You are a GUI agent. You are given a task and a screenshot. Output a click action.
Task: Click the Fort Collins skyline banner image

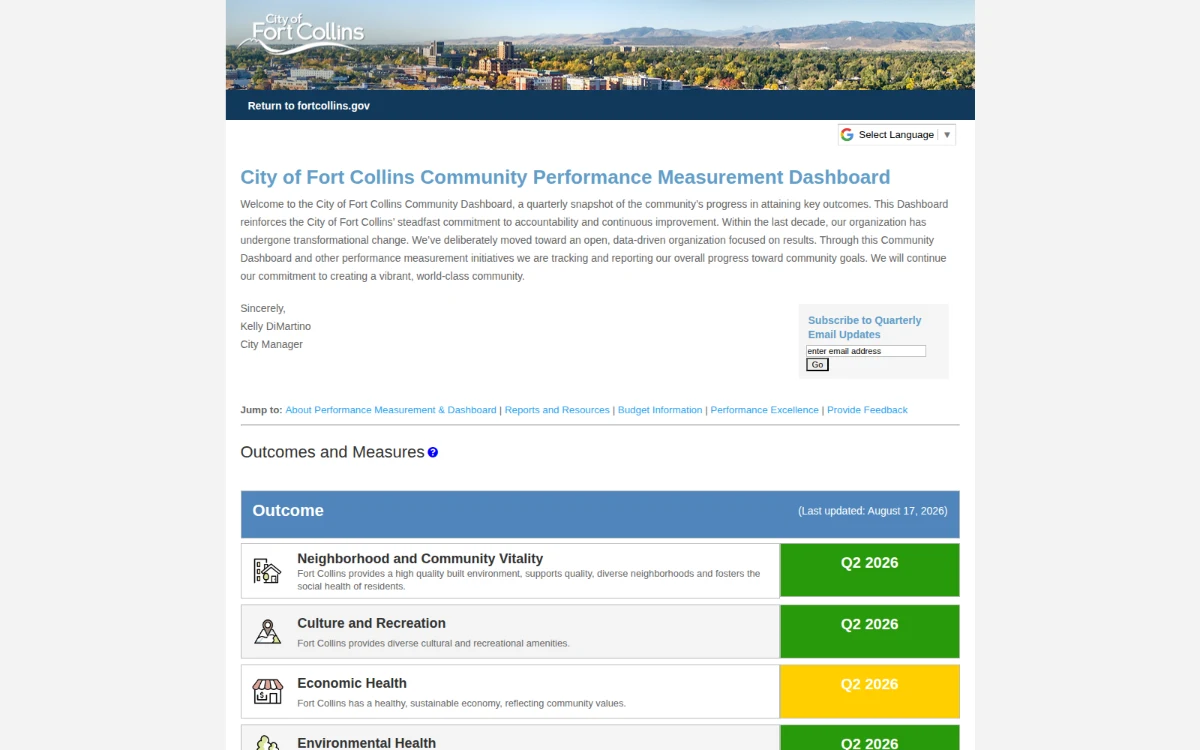click(600, 45)
